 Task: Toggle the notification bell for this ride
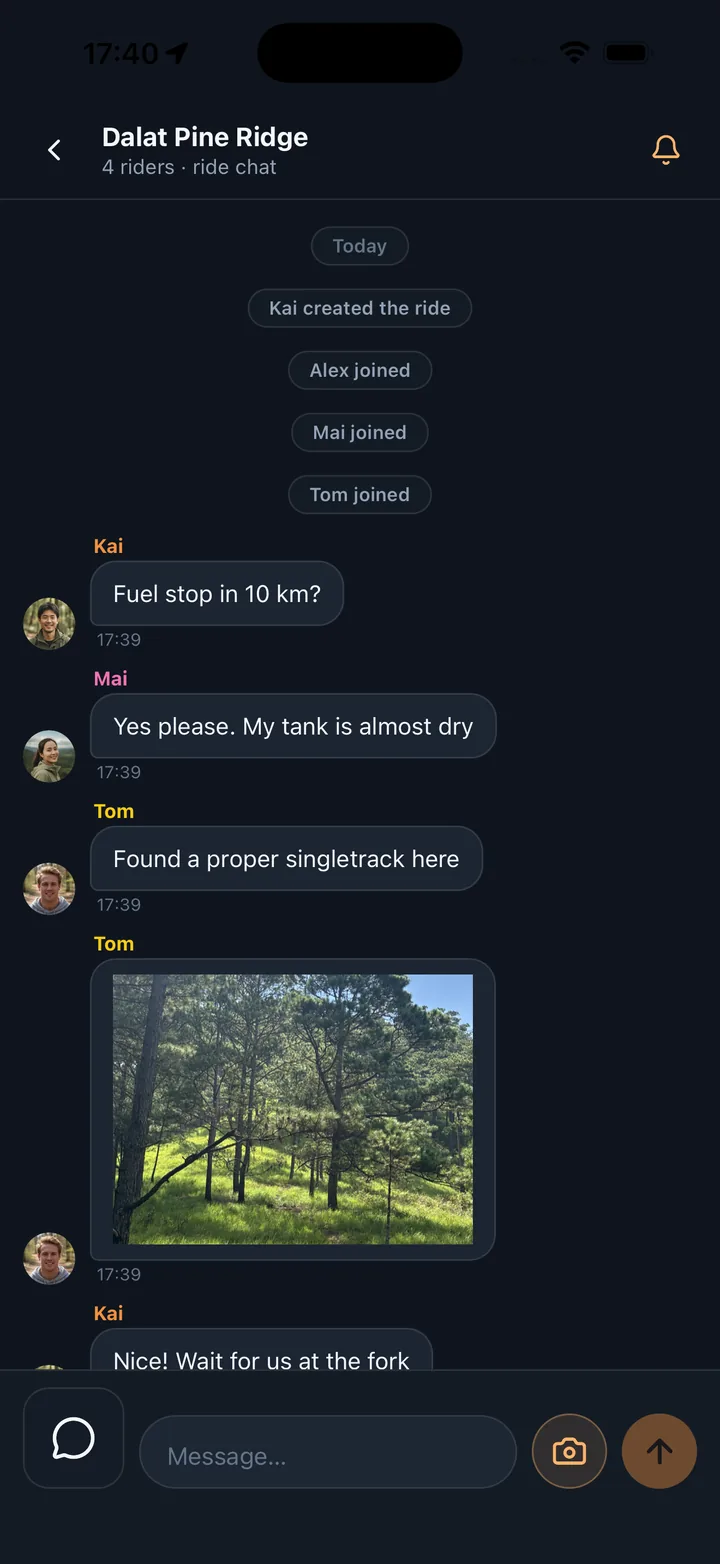[666, 150]
